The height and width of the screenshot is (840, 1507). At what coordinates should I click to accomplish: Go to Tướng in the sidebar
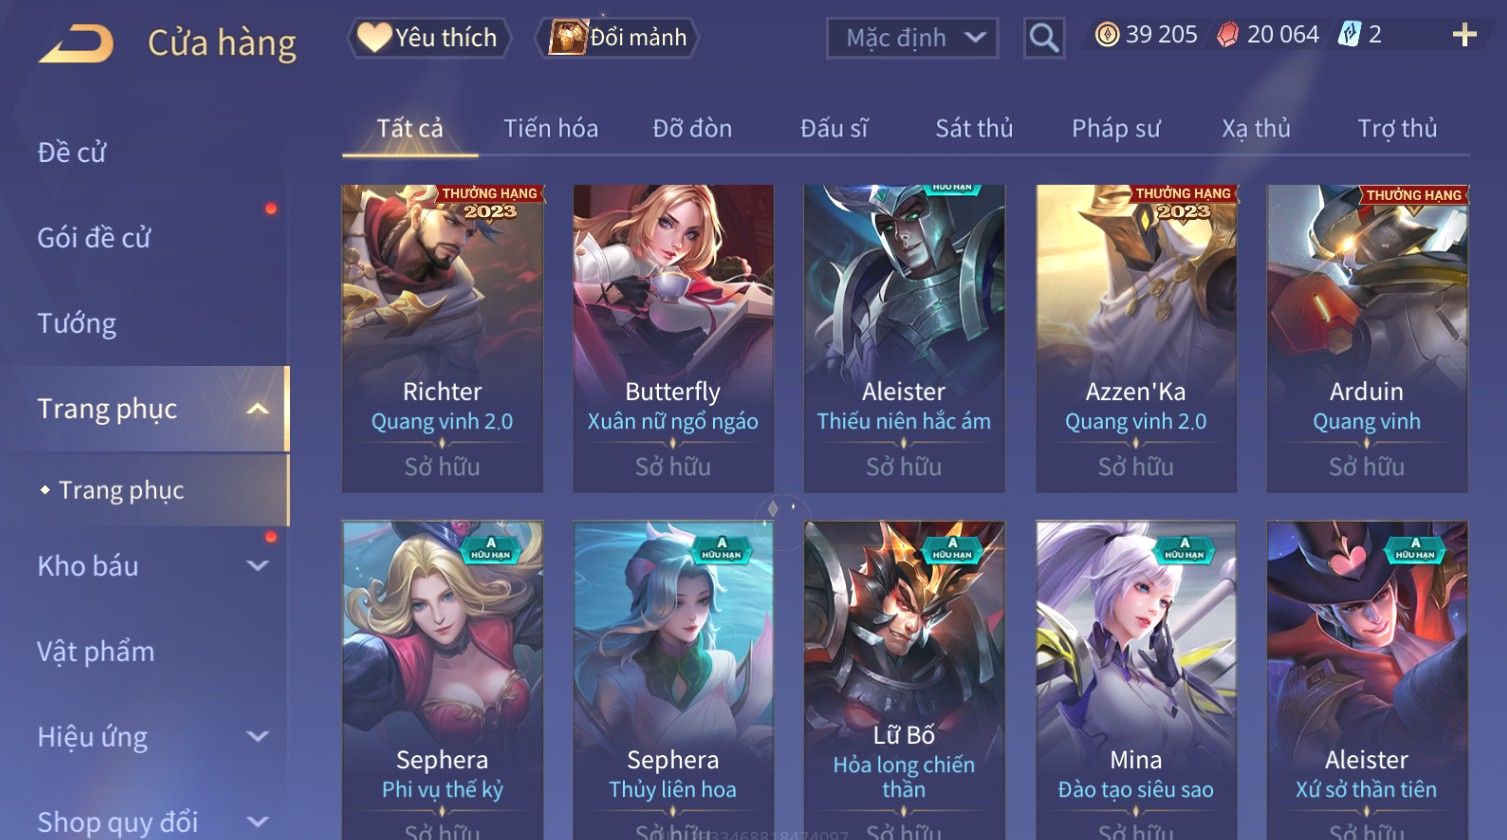click(x=77, y=323)
